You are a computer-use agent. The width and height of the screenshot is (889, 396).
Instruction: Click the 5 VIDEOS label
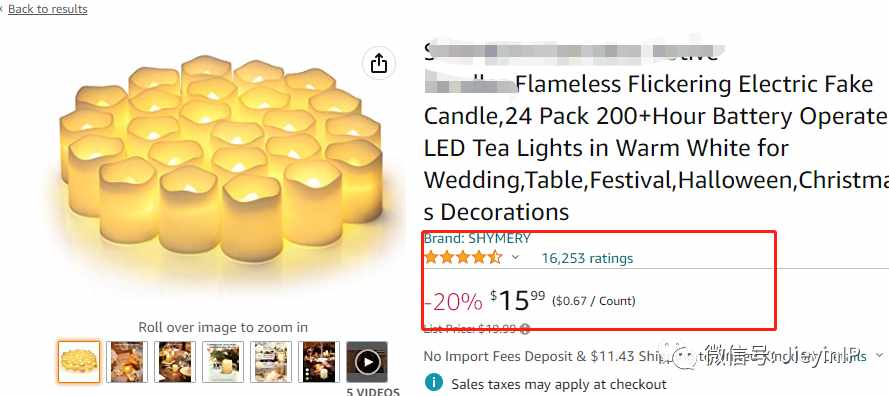[372, 391]
